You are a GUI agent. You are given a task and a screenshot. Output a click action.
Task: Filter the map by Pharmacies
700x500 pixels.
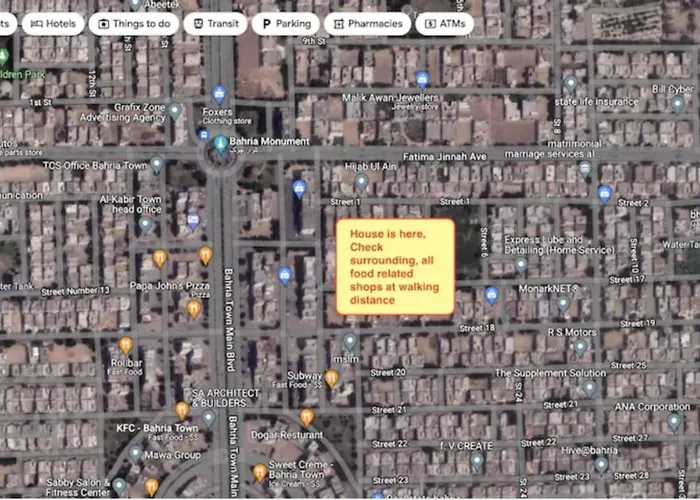click(367, 23)
